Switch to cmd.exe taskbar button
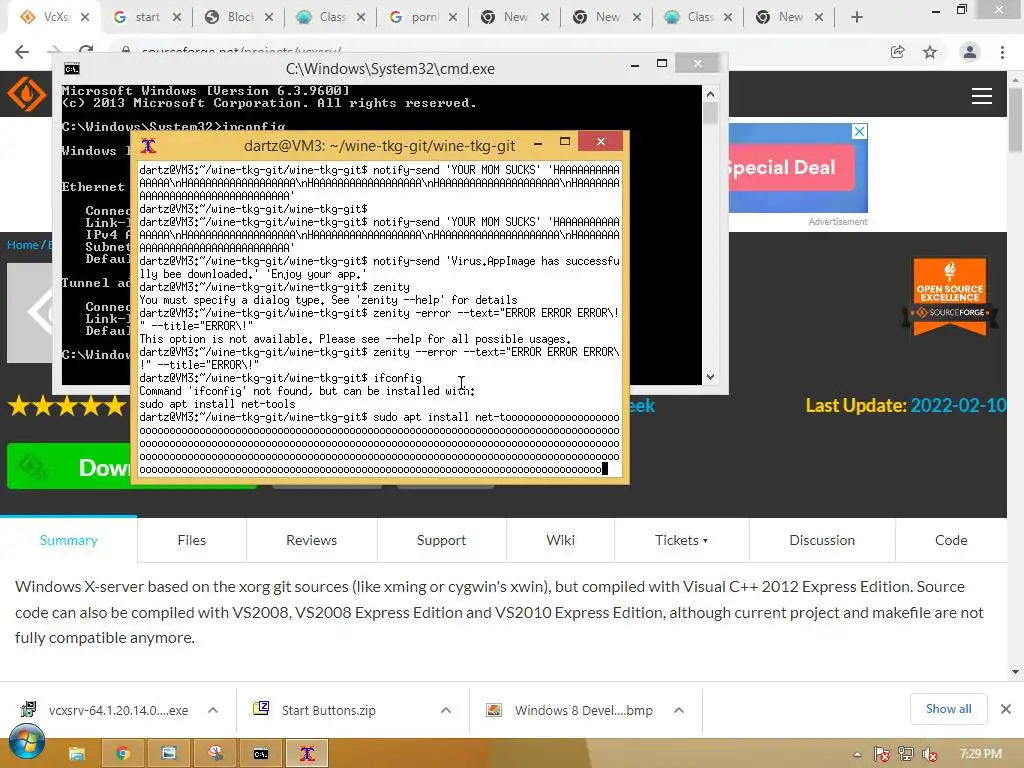Image resolution: width=1024 pixels, height=768 pixels. [261, 754]
